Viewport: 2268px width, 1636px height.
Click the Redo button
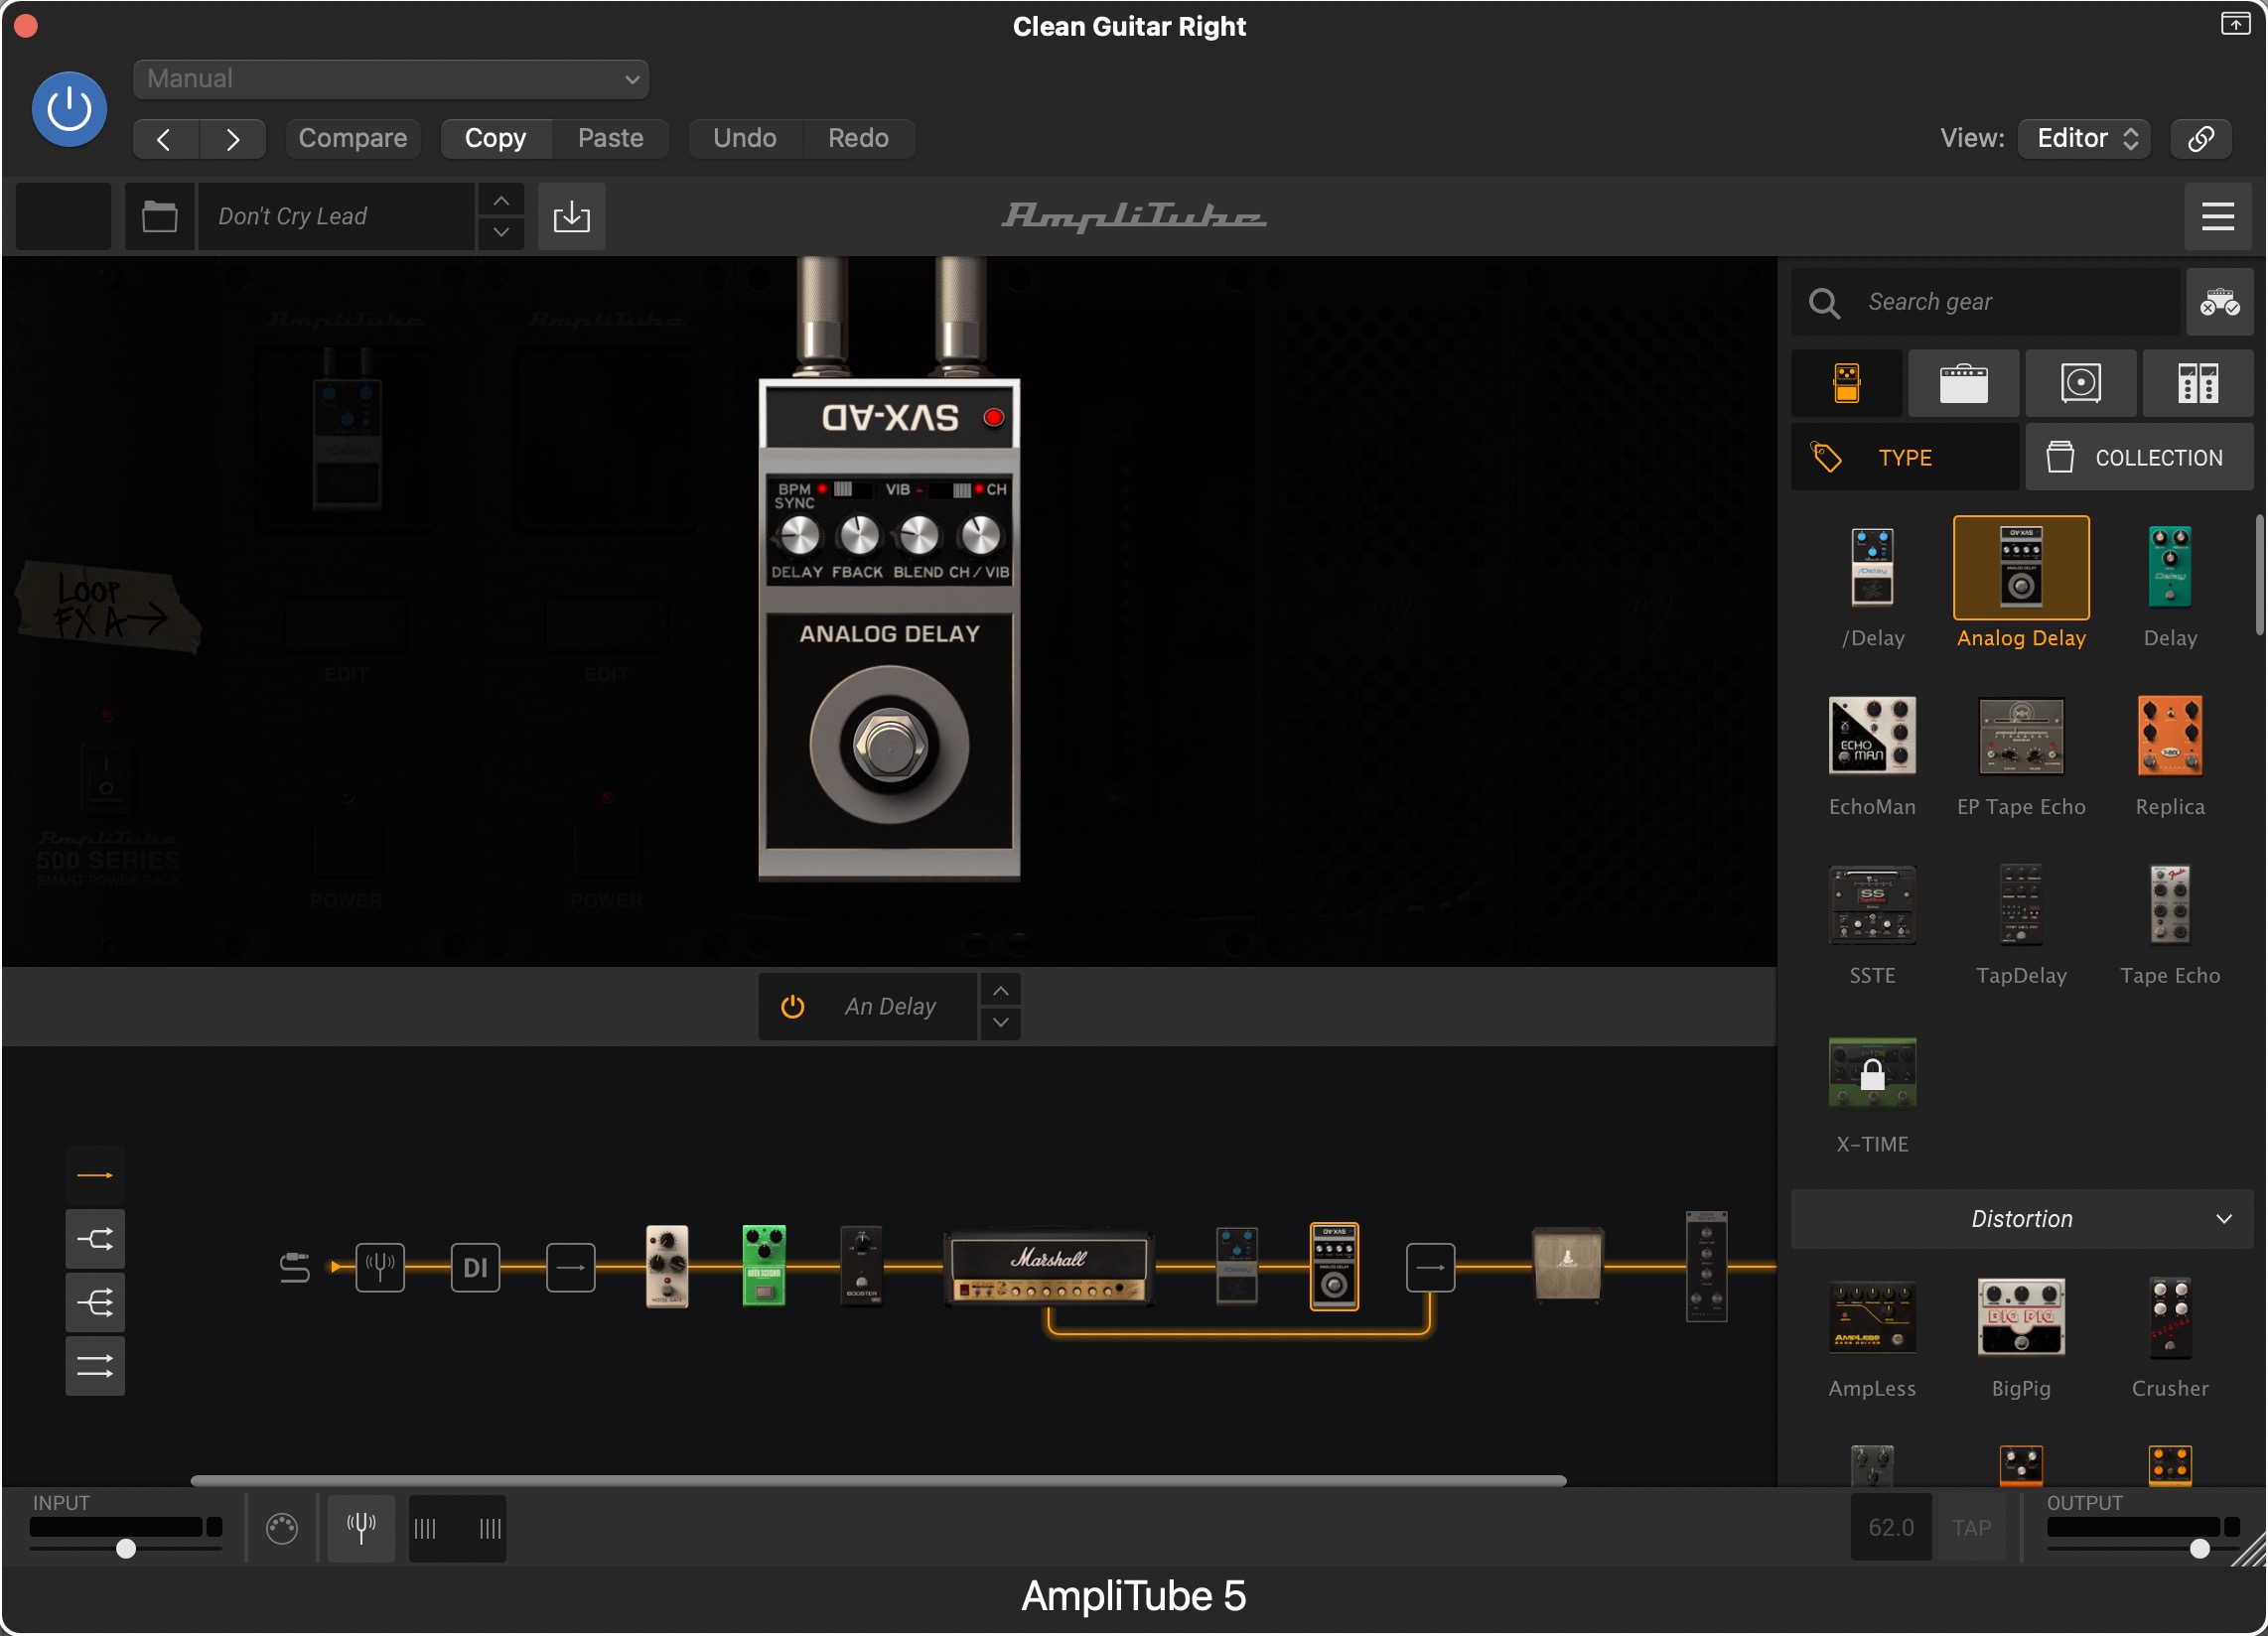point(858,138)
